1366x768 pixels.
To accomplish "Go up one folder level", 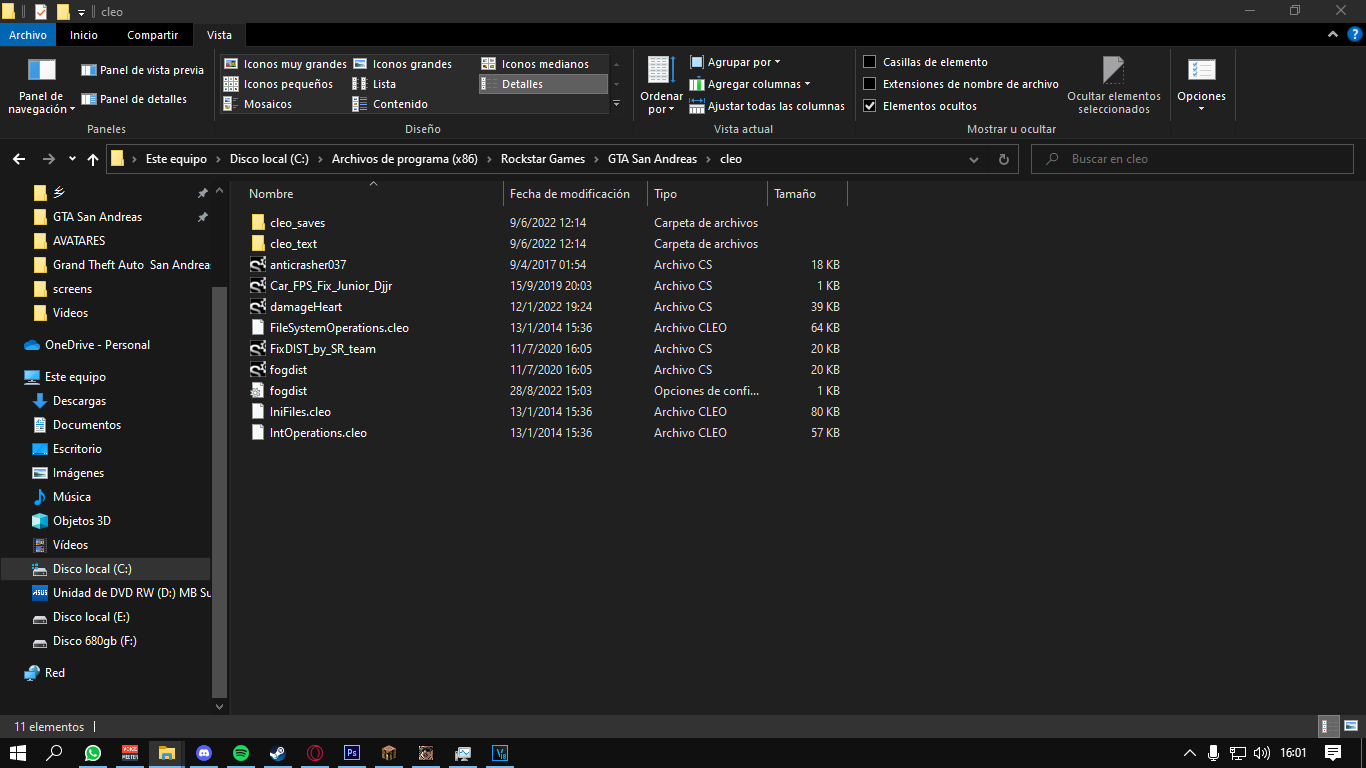I will pos(93,159).
